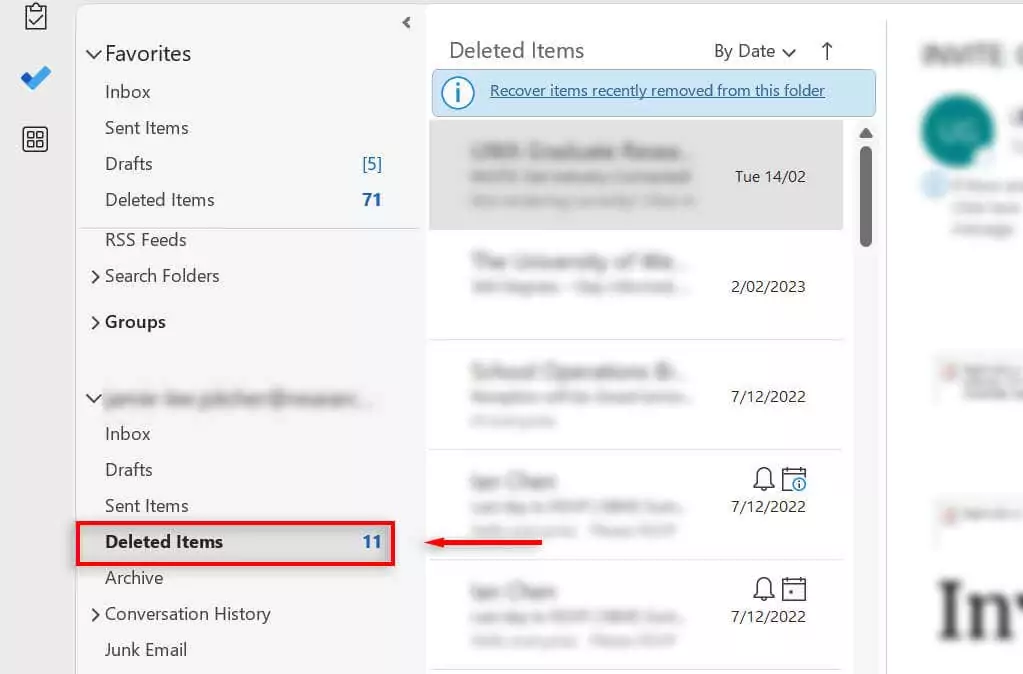Open the Tasks clipboard icon
The width and height of the screenshot is (1023, 674).
36,16
